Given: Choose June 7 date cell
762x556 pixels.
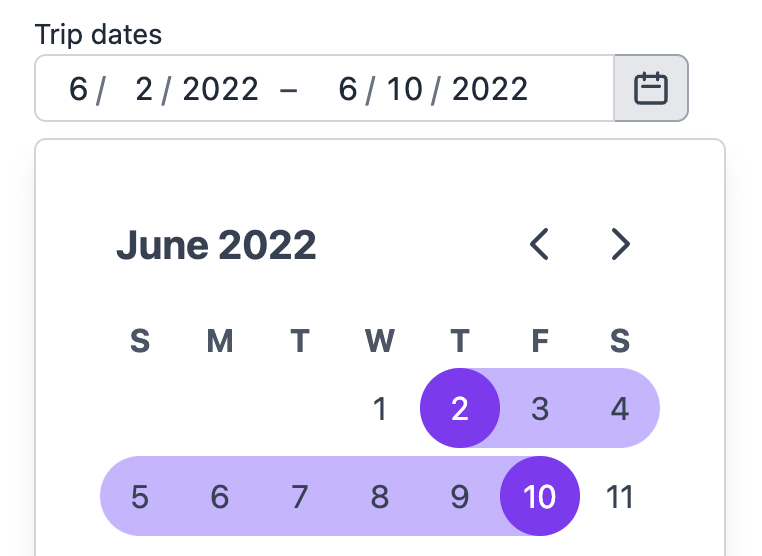Looking at the screenshot, I should (x=300, y=496).
